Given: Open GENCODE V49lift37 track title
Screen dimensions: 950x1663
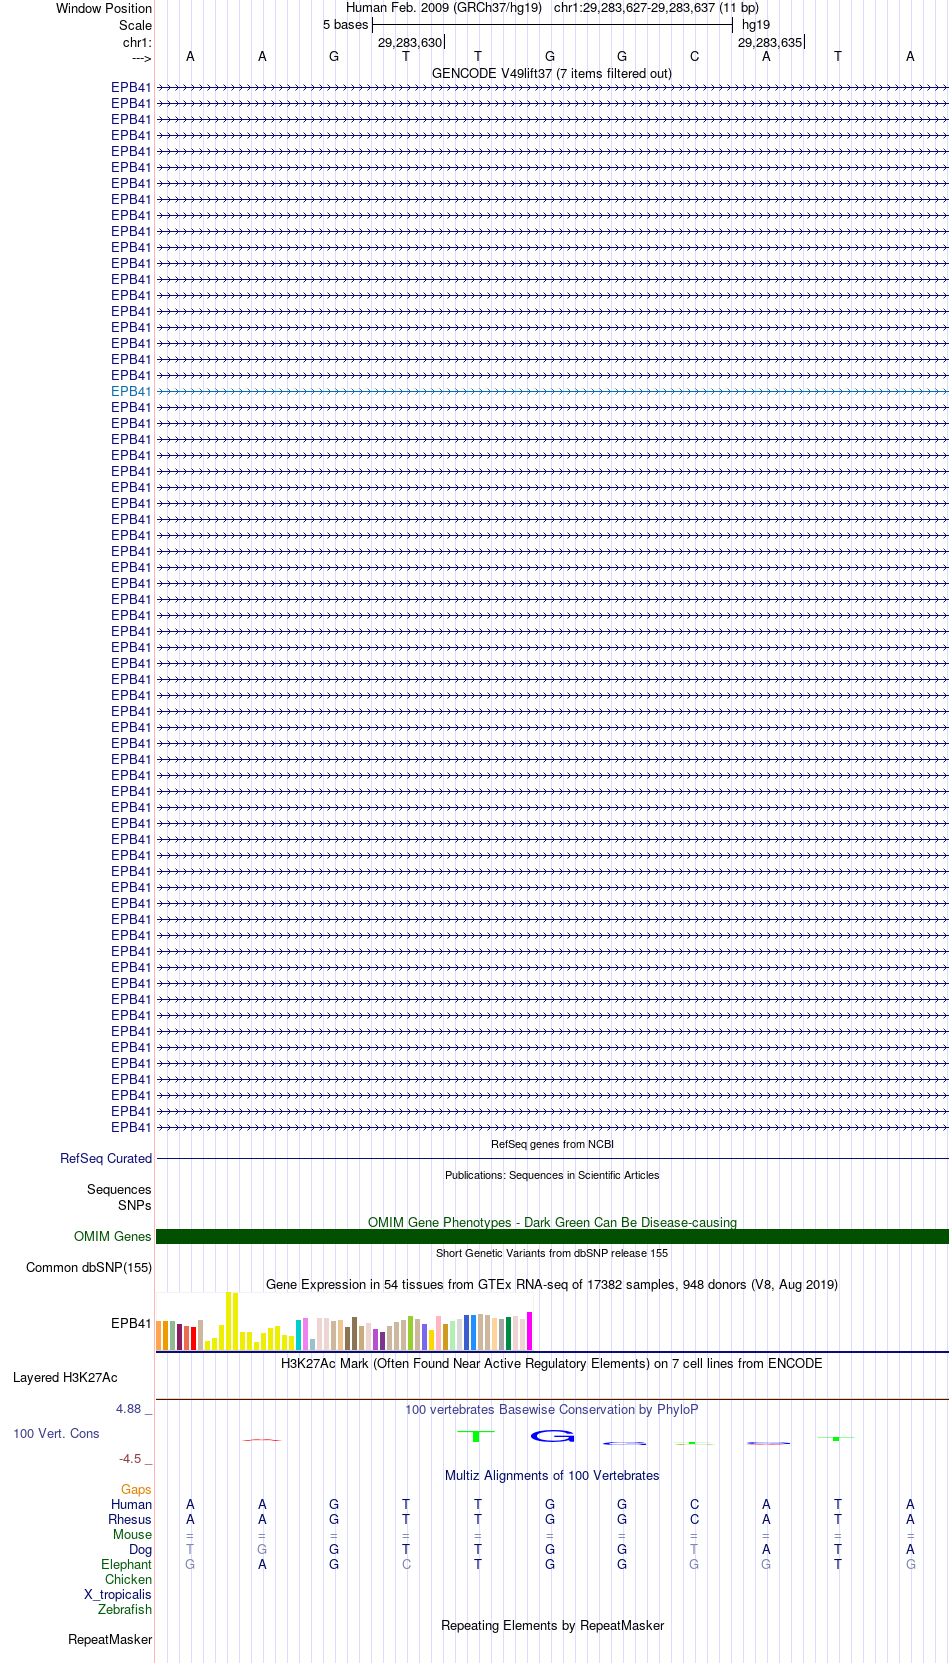Looking at the screenshot, I should (x=552, y=74).
